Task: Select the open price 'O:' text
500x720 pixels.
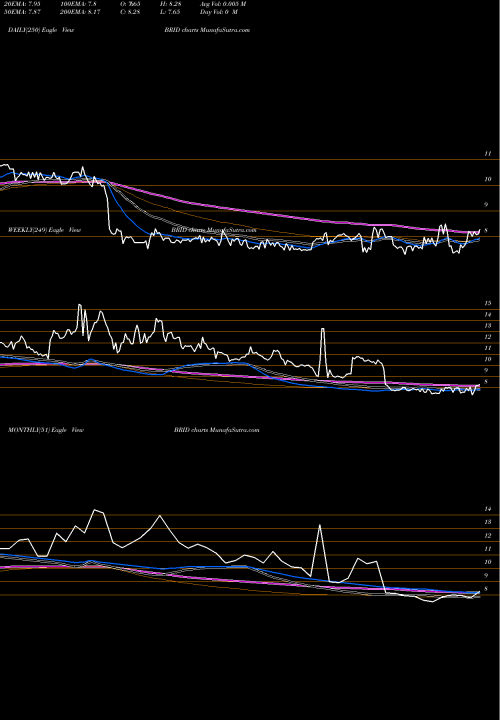Action: (x=130, y=4)
